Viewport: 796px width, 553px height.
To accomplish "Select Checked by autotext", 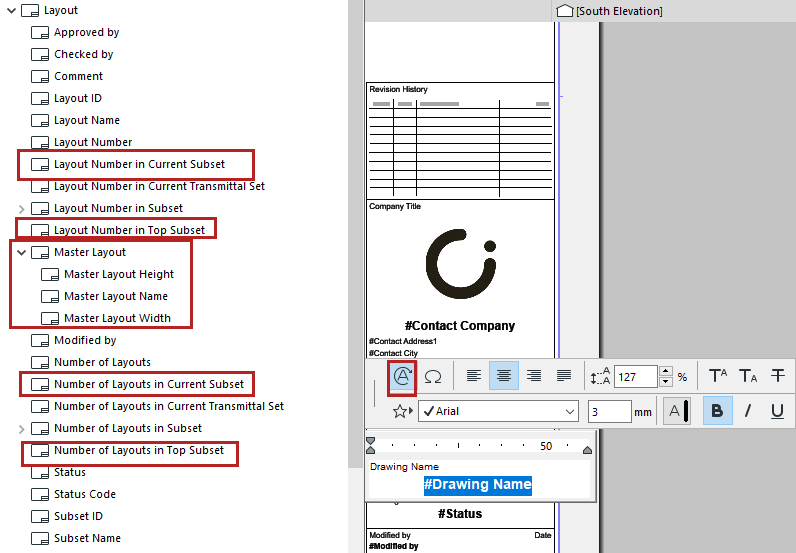I will click(x=83, y=54).
